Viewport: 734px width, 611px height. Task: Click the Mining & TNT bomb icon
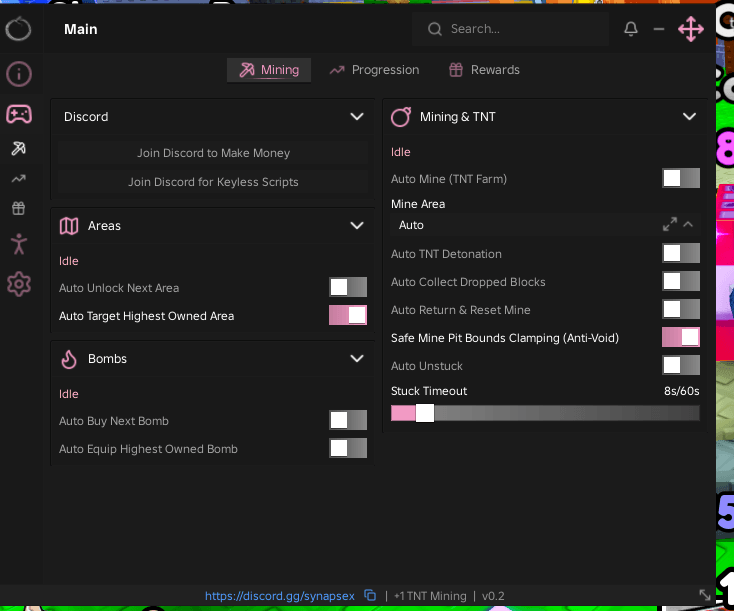401,117
